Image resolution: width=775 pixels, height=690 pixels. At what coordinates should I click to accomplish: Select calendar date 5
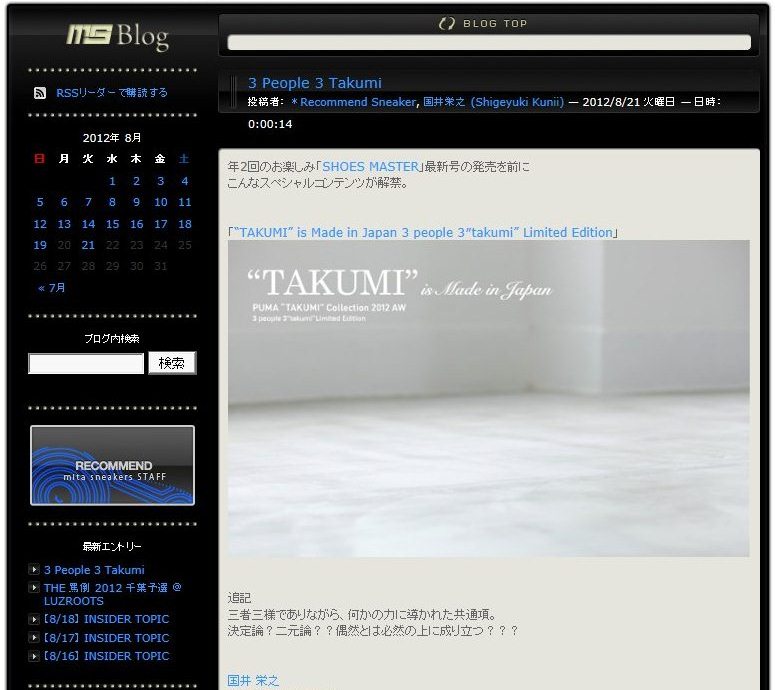(40, 202)
